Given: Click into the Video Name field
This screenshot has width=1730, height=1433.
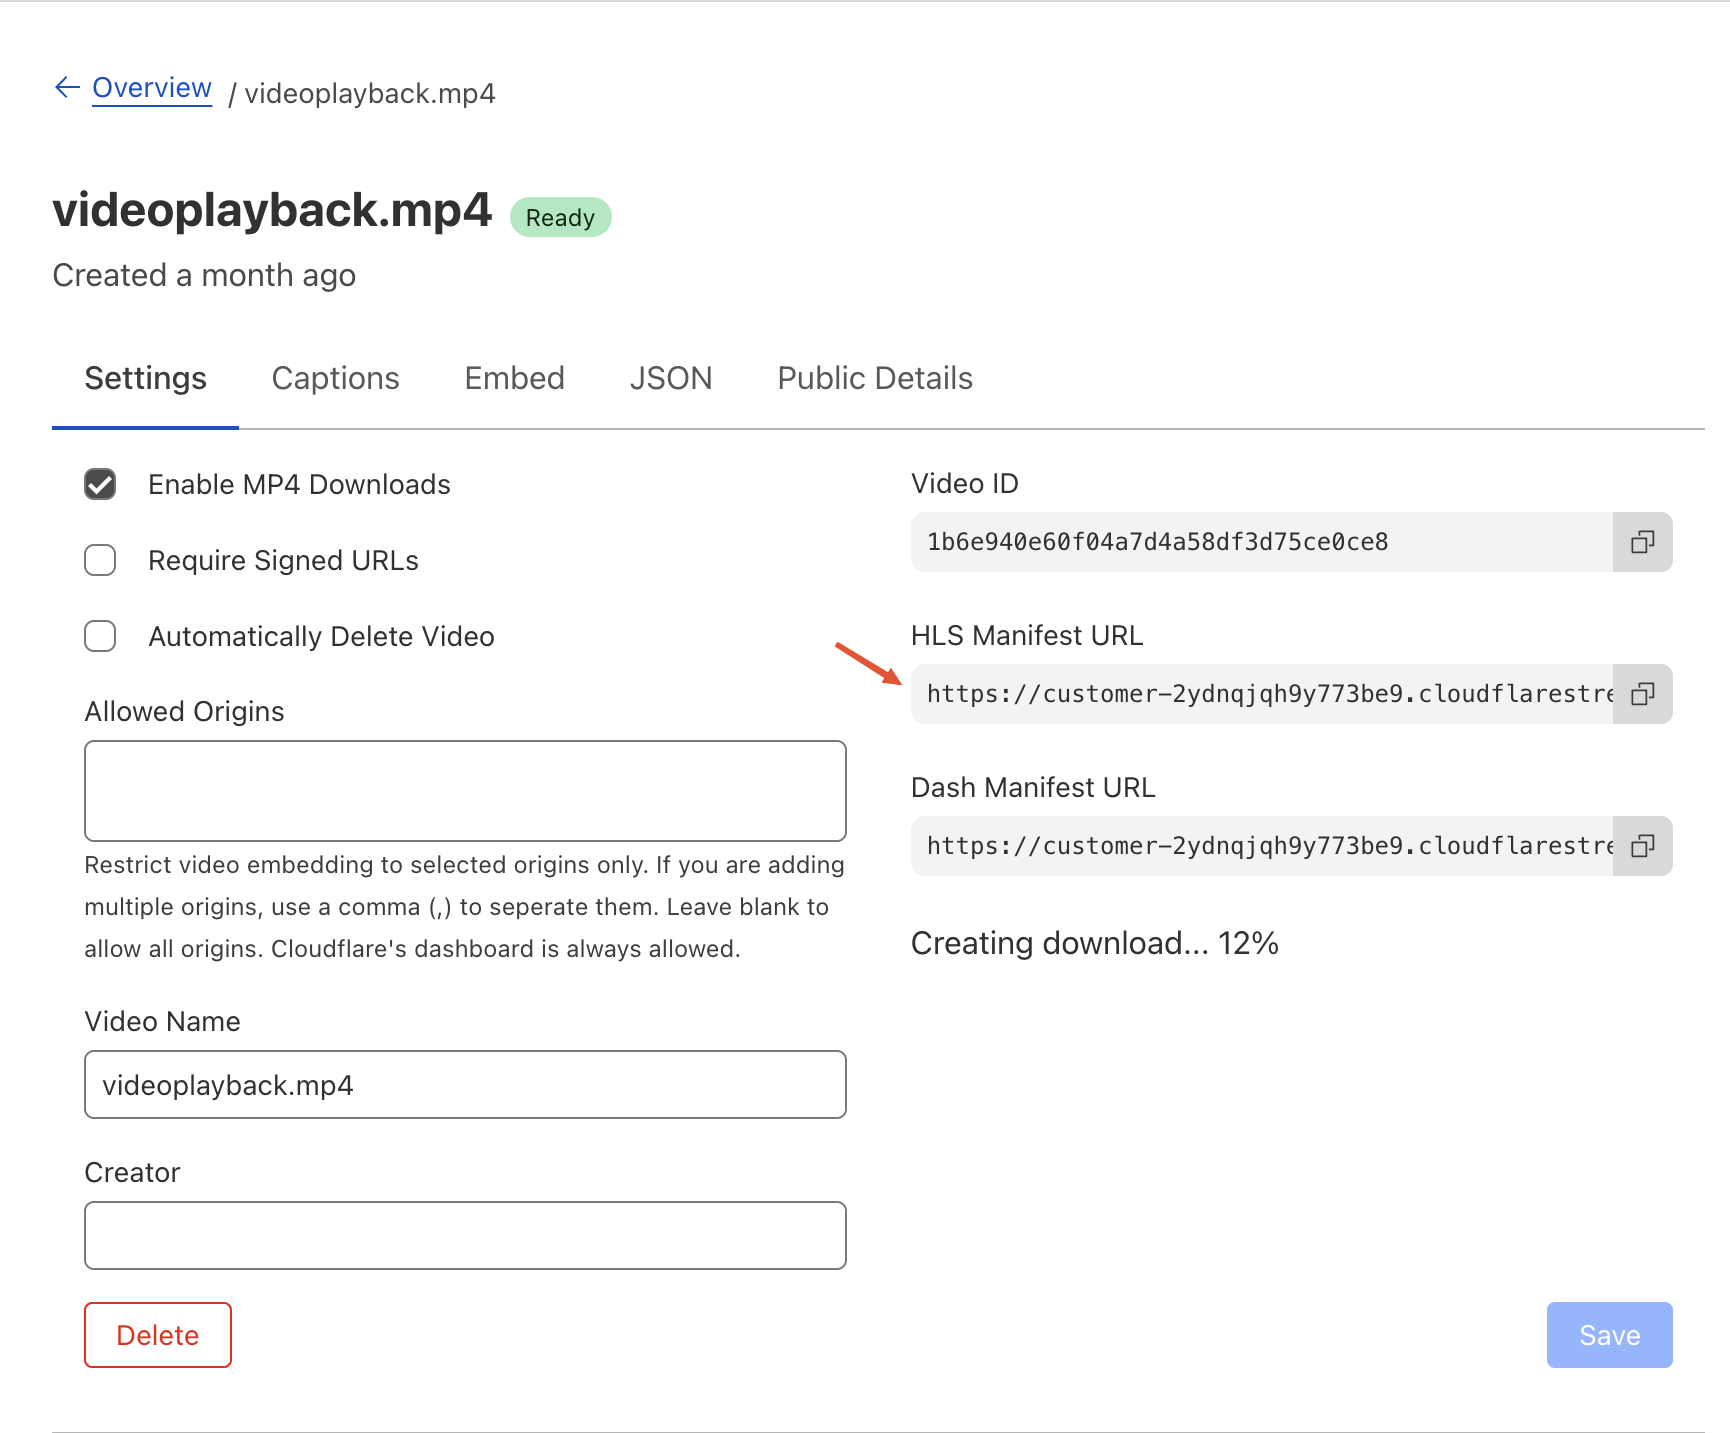Looking at the screenshot, I should (465, 1085).
